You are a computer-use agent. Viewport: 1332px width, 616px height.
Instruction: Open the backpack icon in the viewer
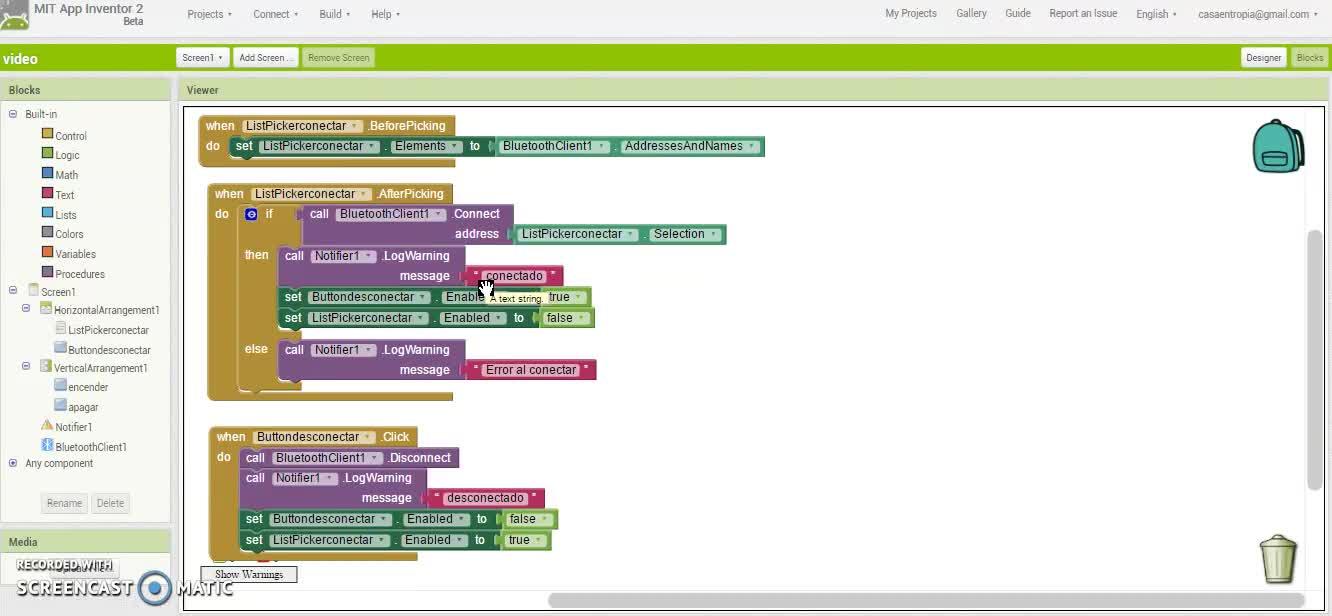1278,147
